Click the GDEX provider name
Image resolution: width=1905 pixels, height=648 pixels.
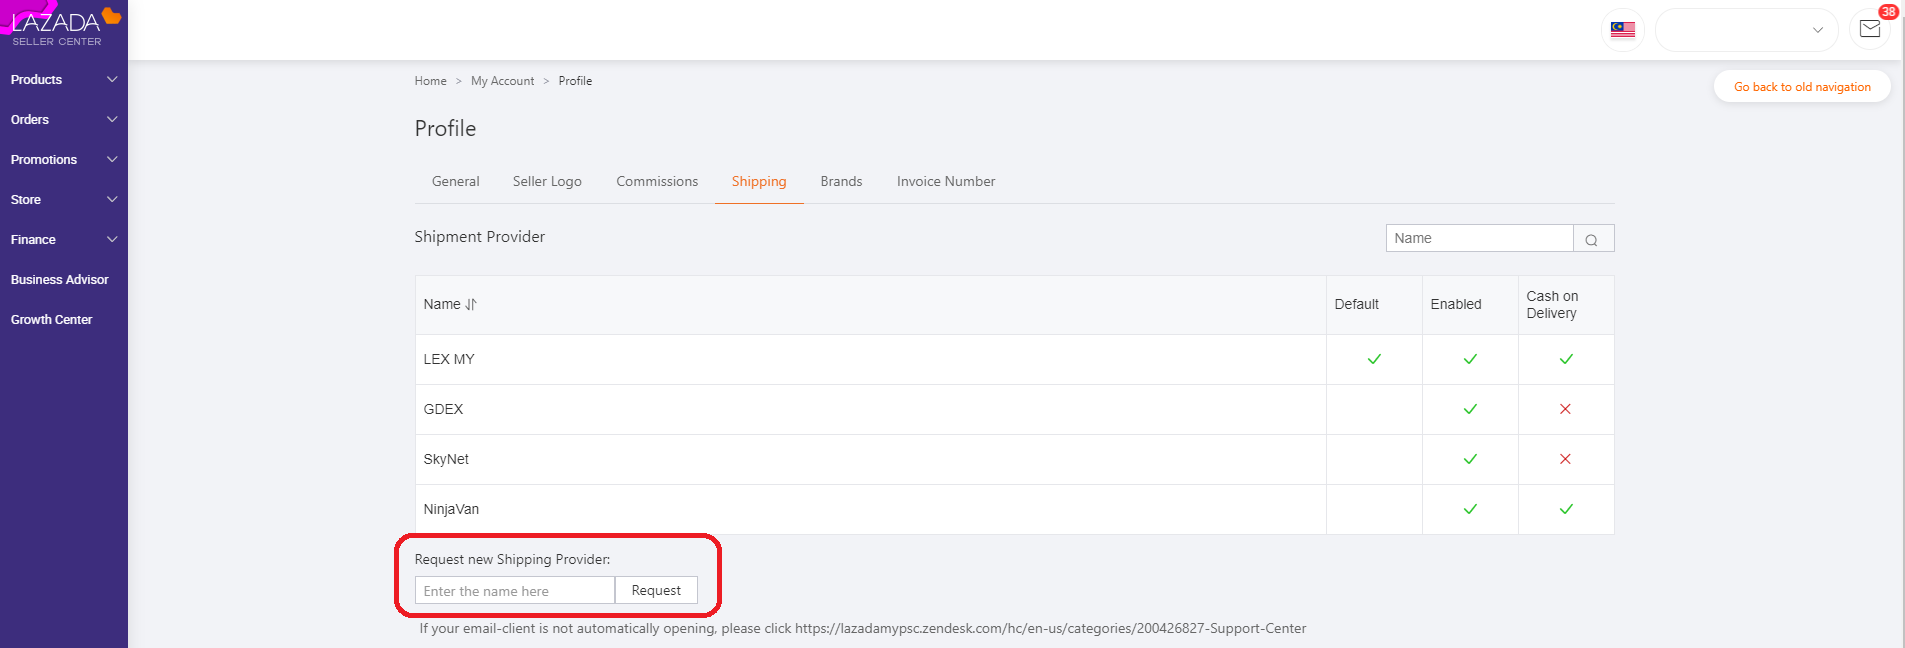(443, 409)
